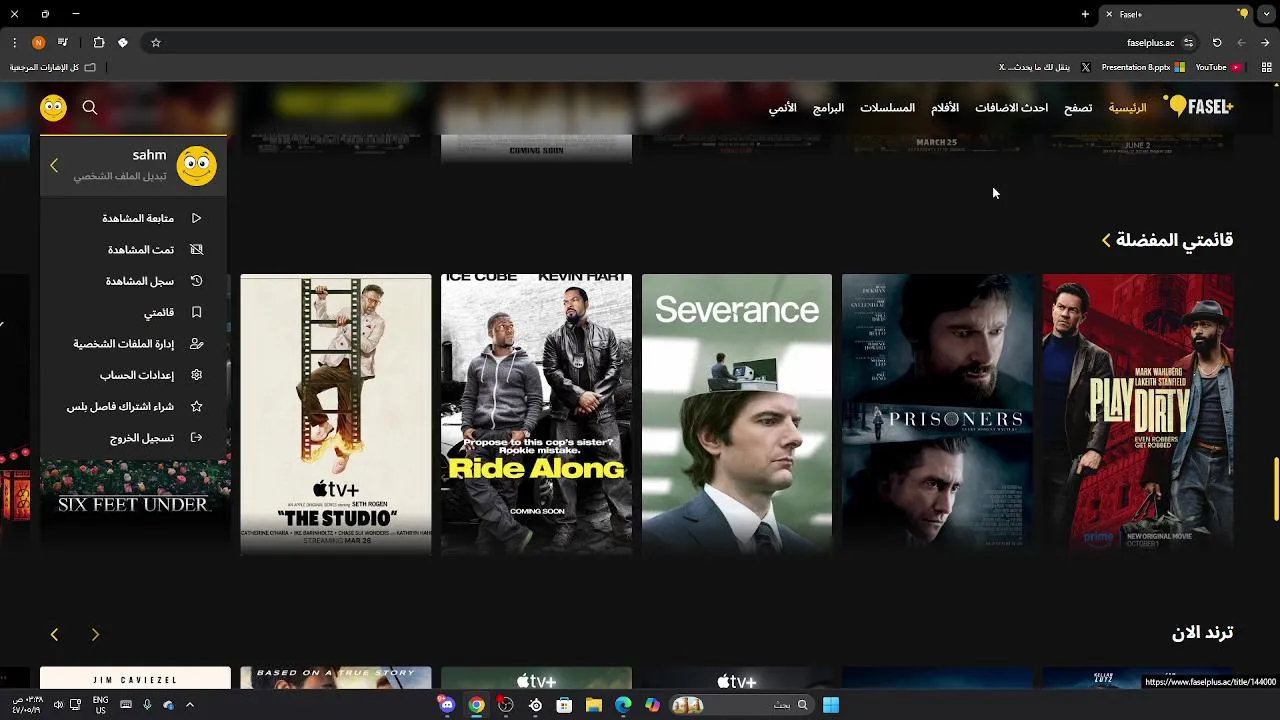Open the احدث الاضافات nav item
This screenshot has width=1280, height=720.
[1012, 107]
